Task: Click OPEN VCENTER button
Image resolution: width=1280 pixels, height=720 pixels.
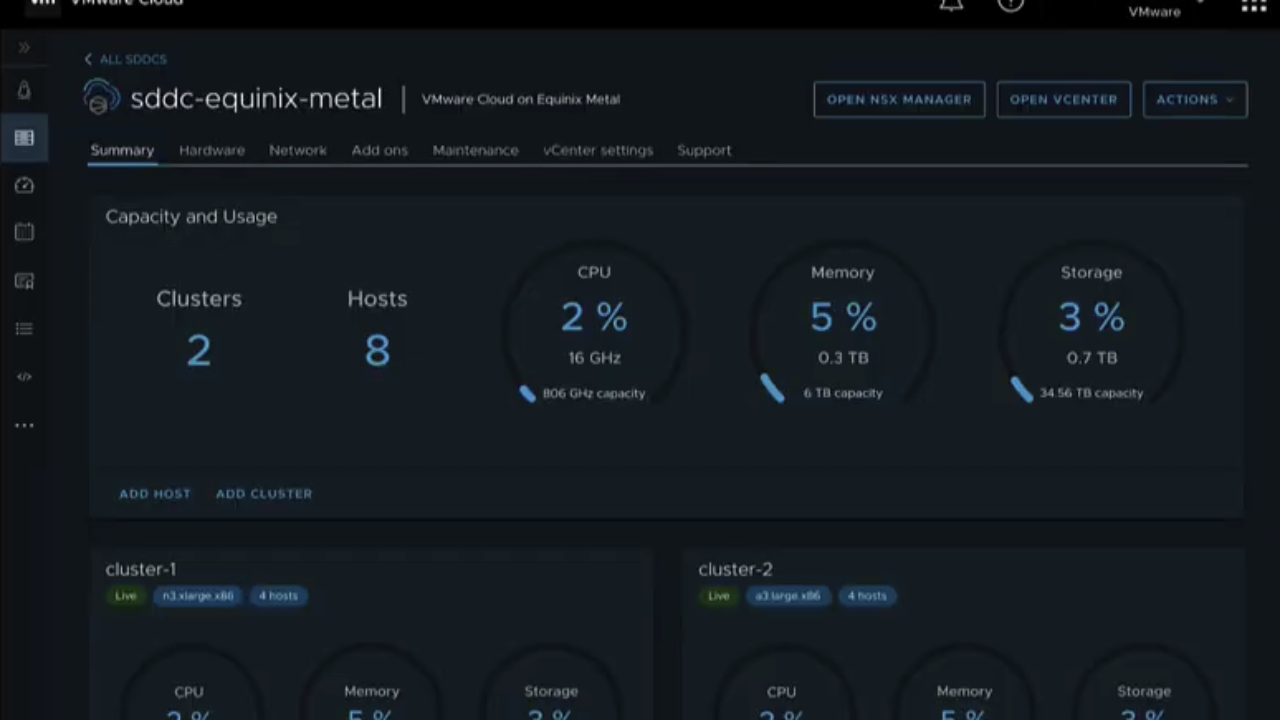Action: 1064,99
